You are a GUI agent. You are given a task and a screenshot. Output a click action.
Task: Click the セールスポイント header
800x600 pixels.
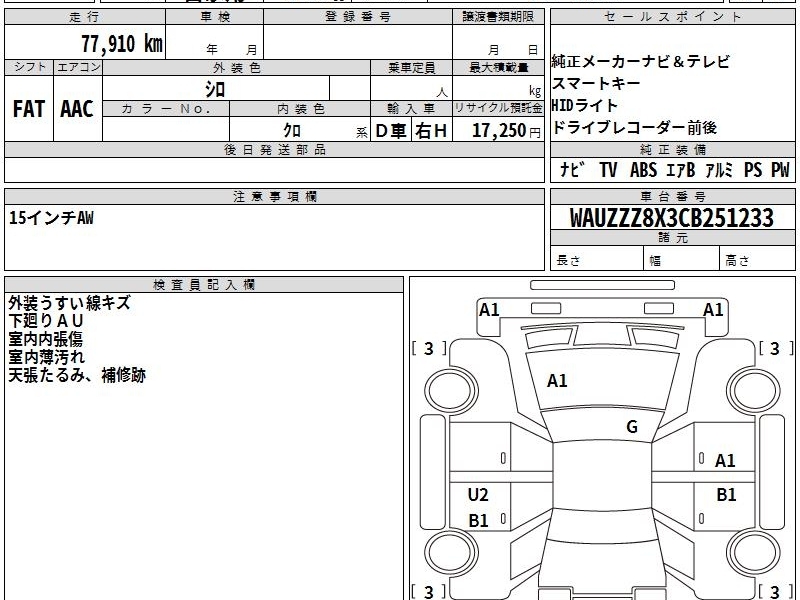click(672, 17)
